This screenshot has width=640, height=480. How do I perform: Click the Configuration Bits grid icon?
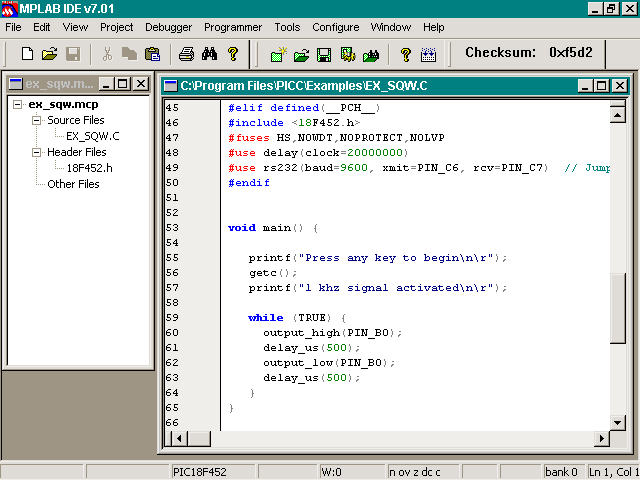[x=428, y=55]
